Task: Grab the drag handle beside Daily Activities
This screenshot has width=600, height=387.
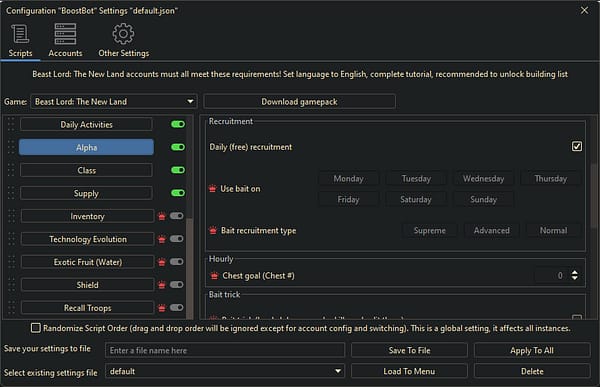Action: [11, 124]
